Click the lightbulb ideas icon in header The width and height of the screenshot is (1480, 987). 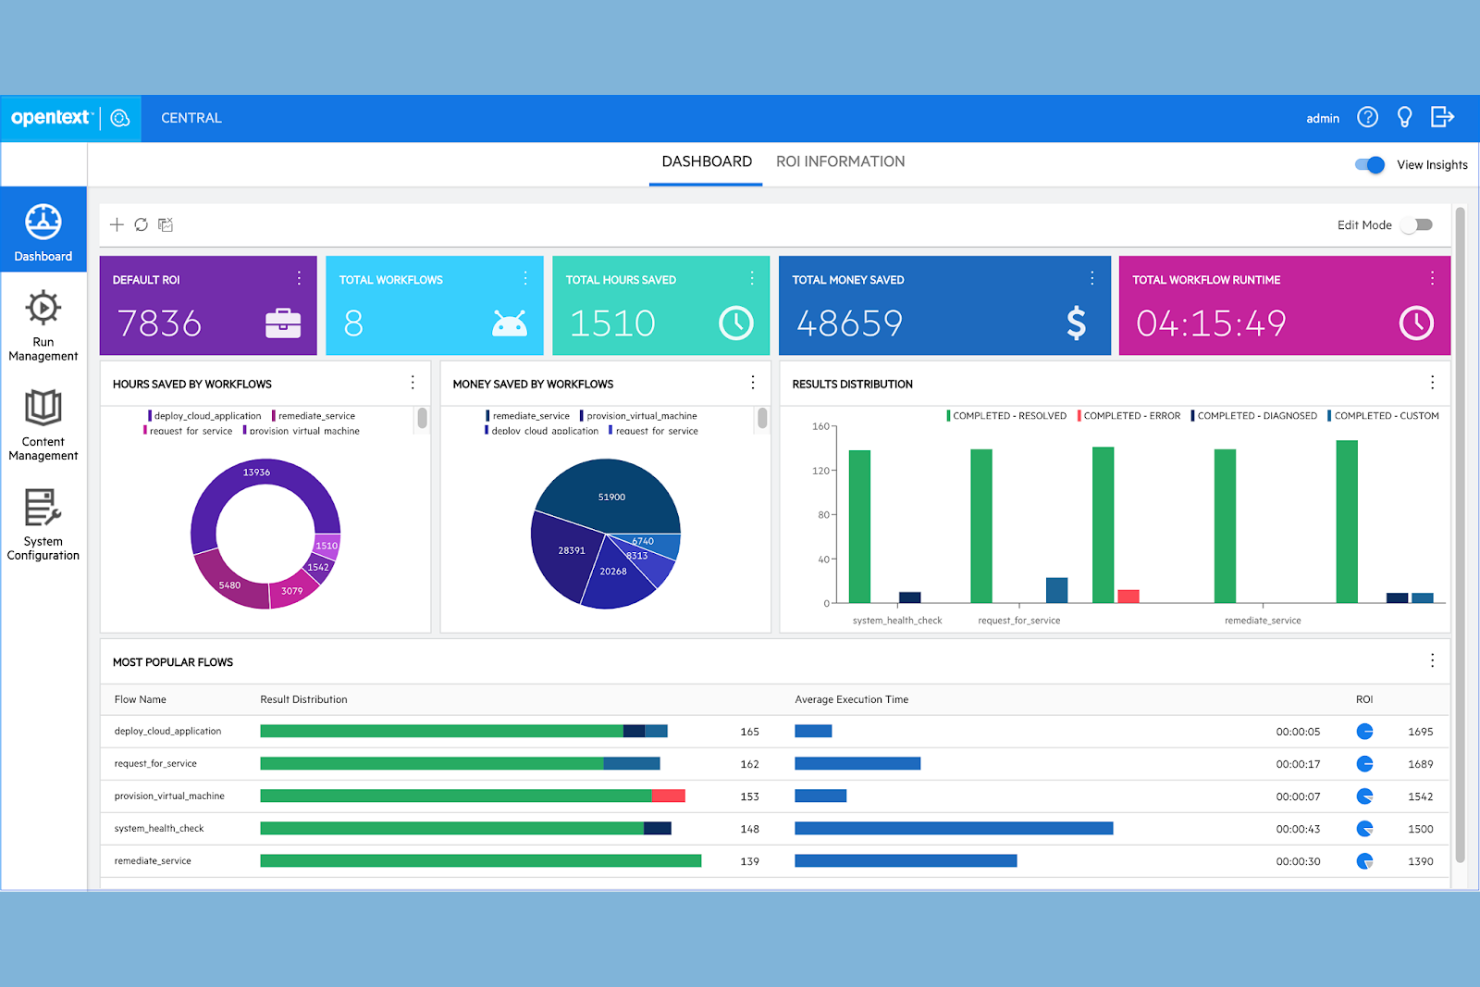(x=1404, y=117)
